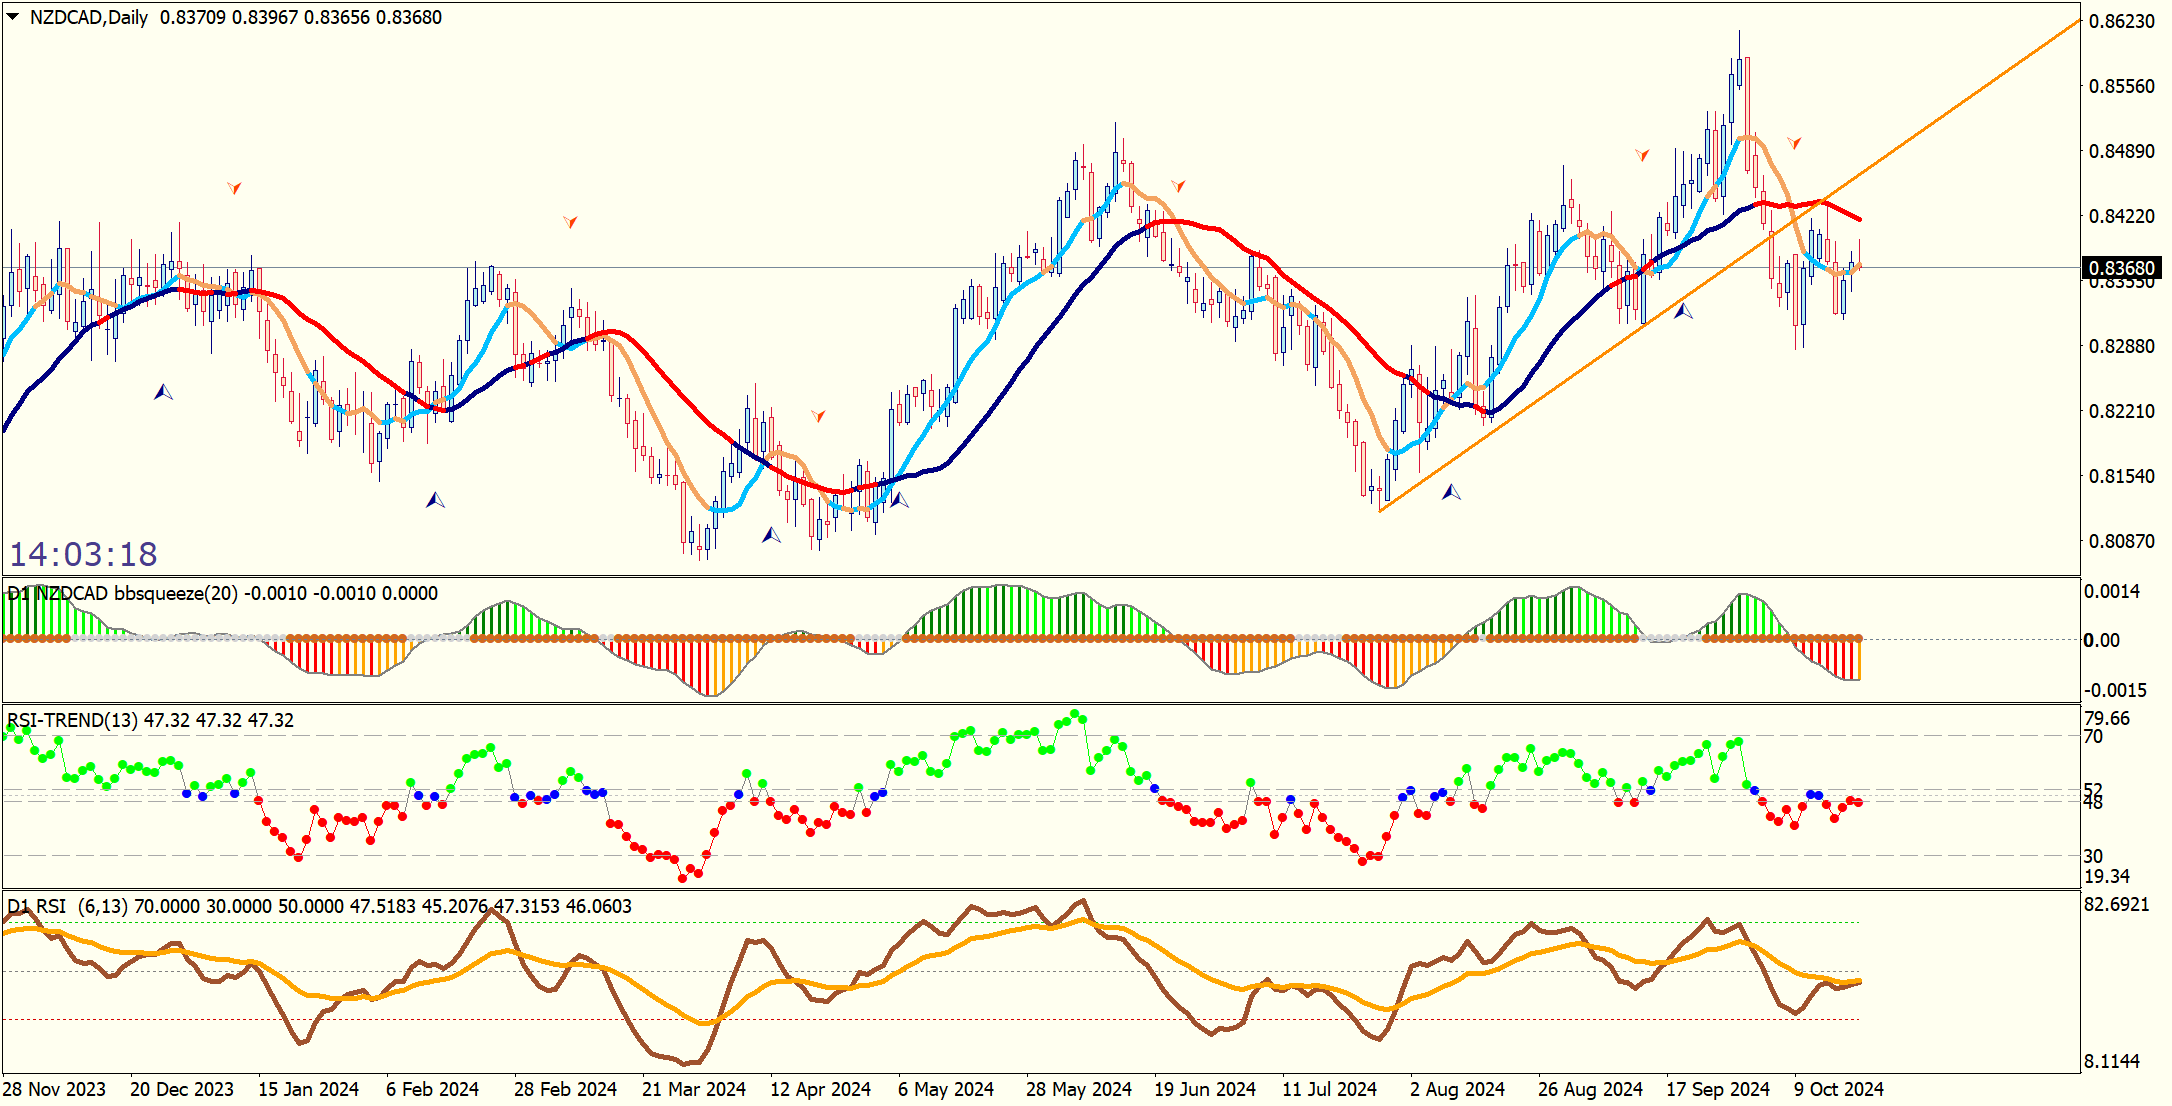Click blue buy arrow at the late March 2024 low
This screenshot has width=2172, height=1106.
click(771, 536)
